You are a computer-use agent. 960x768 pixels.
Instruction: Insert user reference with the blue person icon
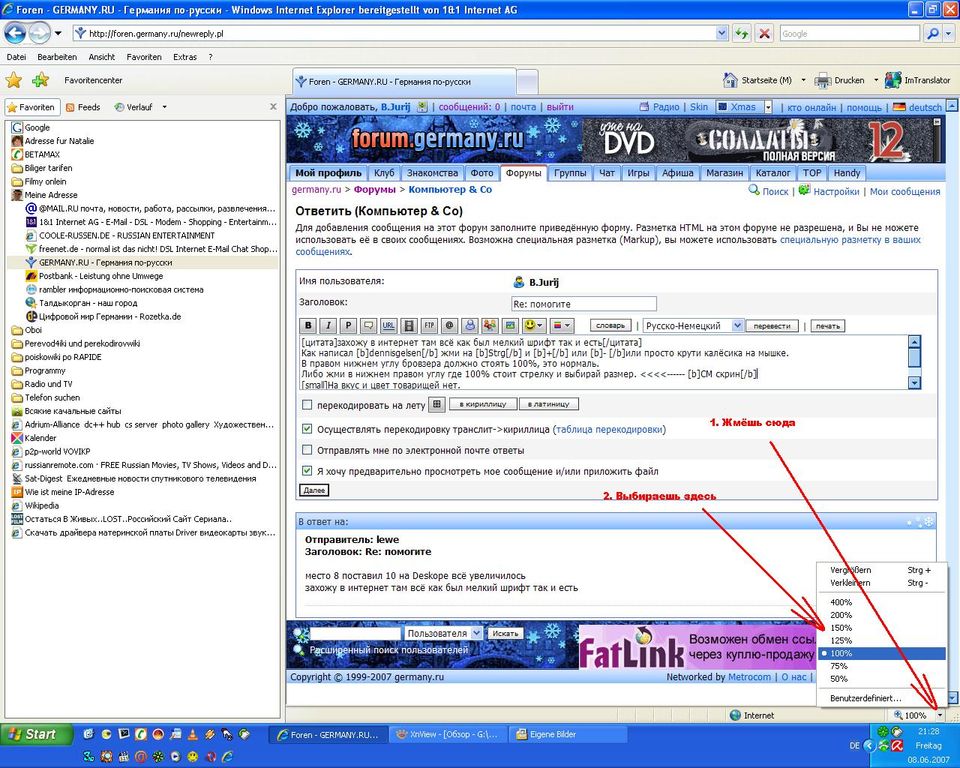point(470,326)
